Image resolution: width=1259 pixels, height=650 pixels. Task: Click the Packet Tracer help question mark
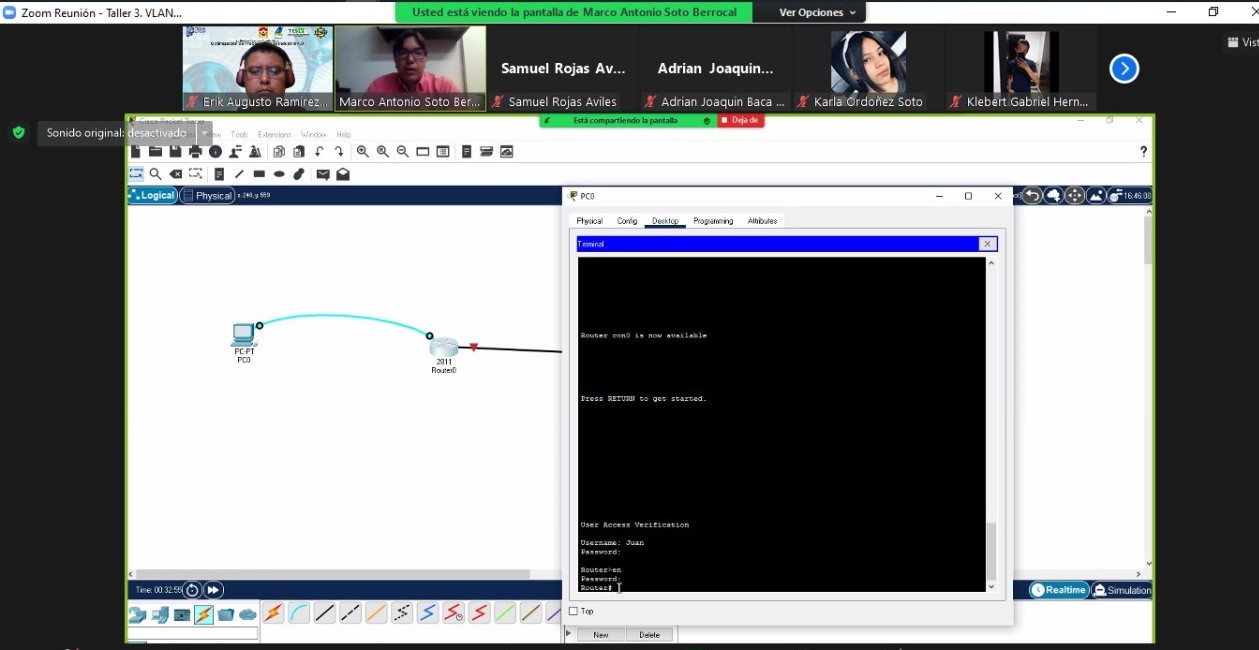(x=1143, y=152)
